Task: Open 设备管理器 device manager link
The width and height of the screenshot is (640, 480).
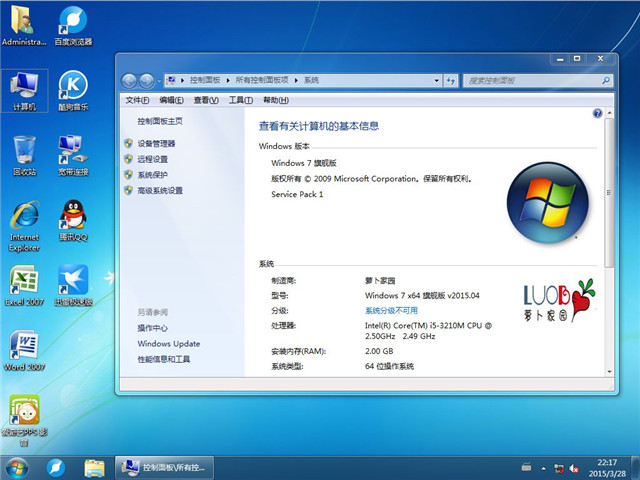Action: (x=156, y=144)
